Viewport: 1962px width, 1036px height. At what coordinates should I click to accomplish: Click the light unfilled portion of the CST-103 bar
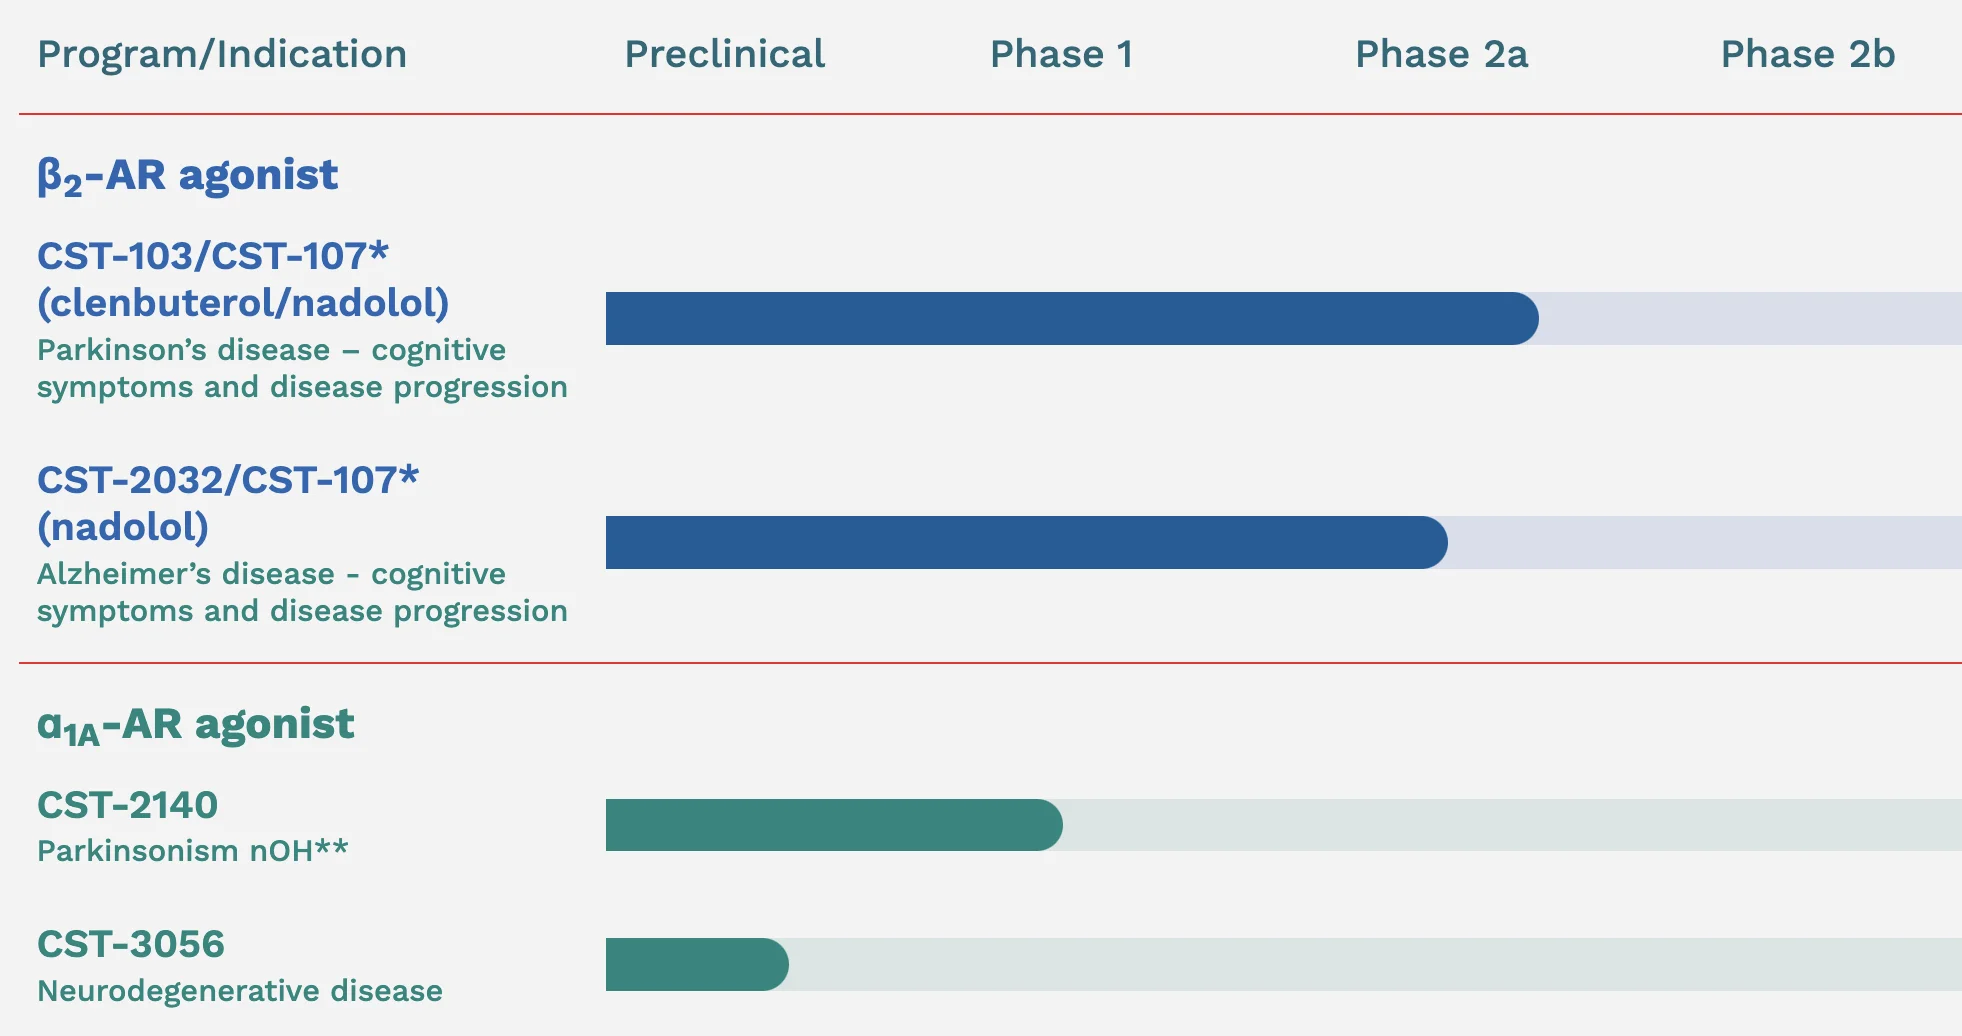[1750, 319]
